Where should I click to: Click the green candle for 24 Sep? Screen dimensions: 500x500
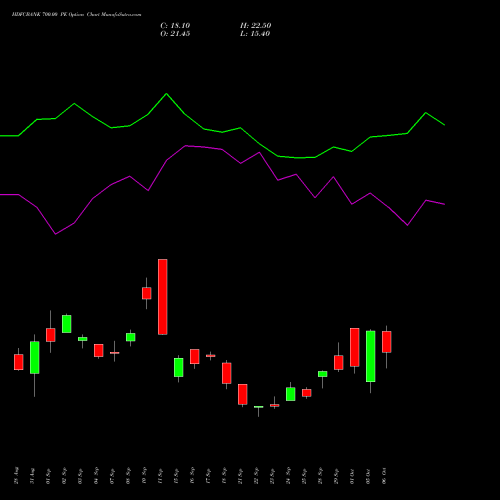291,394
